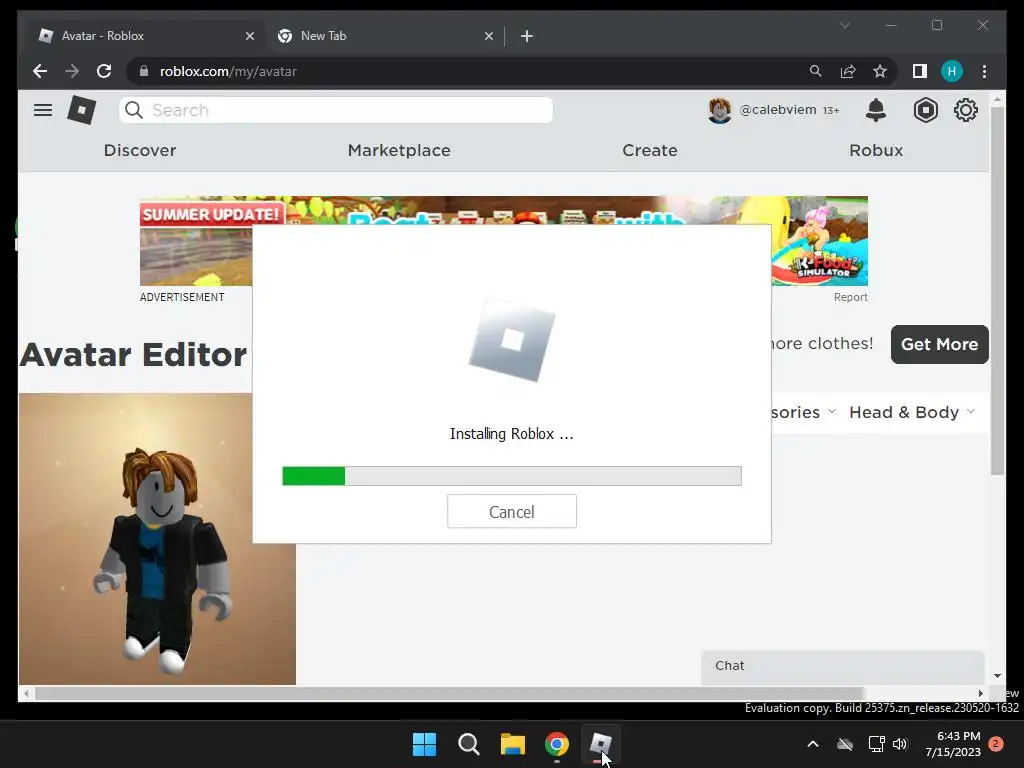Open the Discover menu
1024x768 pixels.
(140, 150)
